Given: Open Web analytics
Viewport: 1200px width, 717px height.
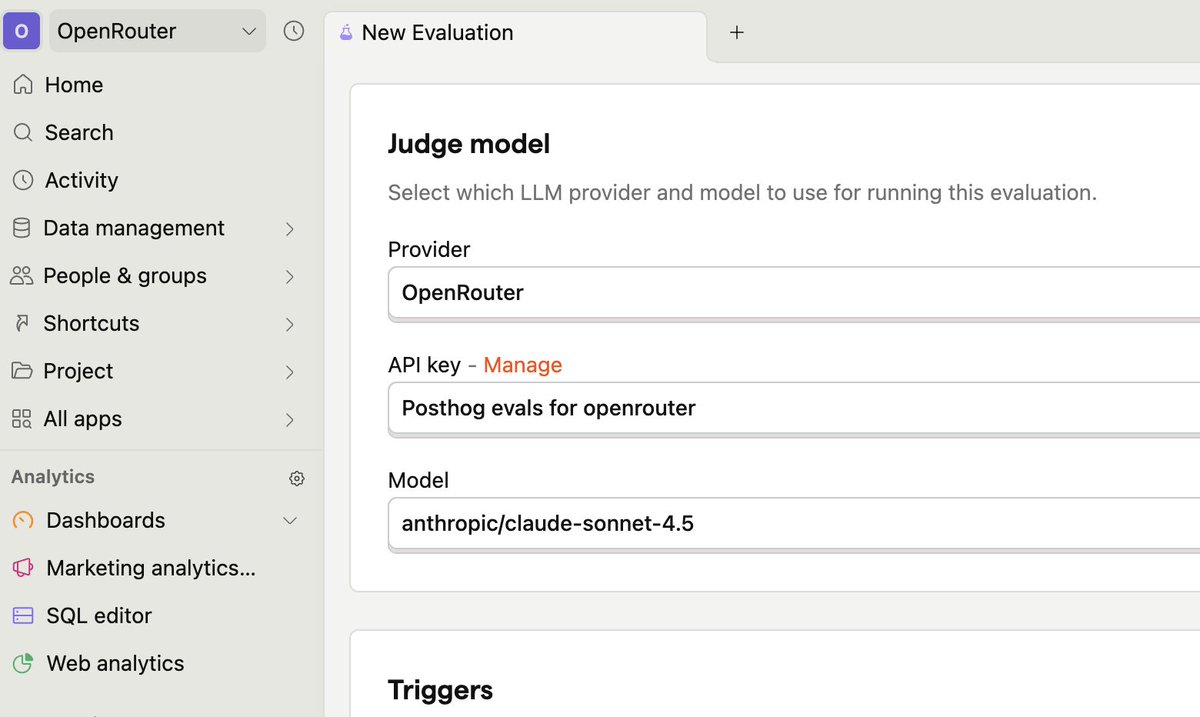Looking at the screenshot, I should (x=115, y=663).
